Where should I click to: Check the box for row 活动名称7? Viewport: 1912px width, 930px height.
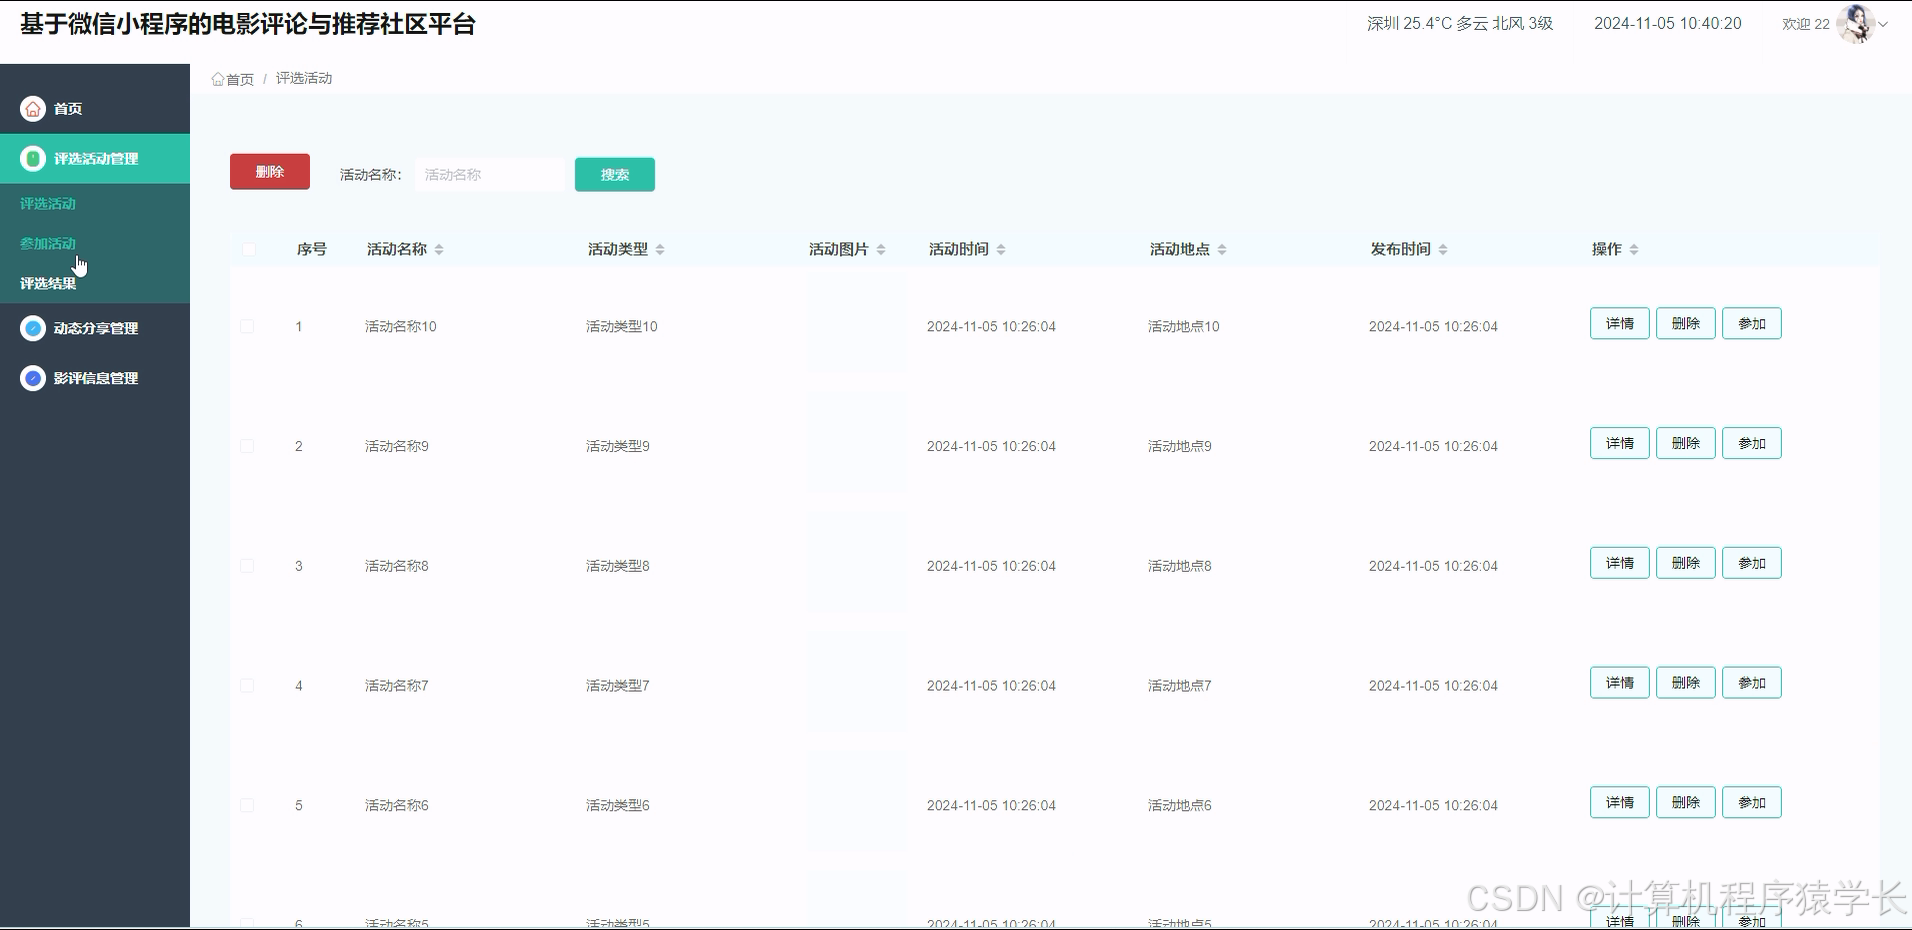coord(247,686)
